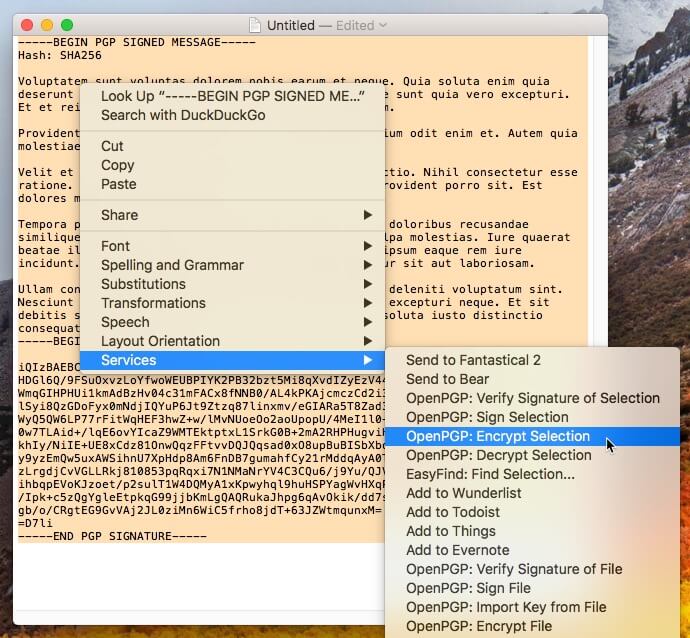Choose Search with DuckDuckGo
Screen dimensions: 690x638
(x=232, y=115)
